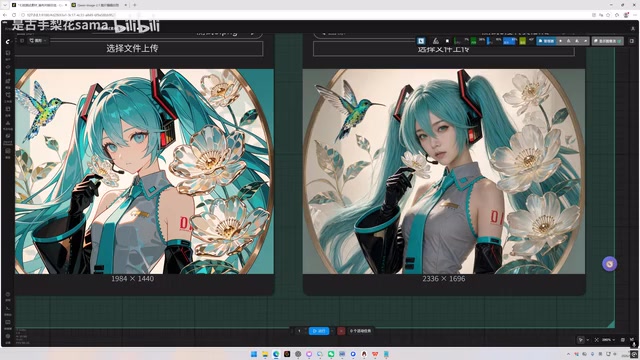Screen dimensions: 640x360
Task: Cancel the run with the red button
Action: point(341,331)
